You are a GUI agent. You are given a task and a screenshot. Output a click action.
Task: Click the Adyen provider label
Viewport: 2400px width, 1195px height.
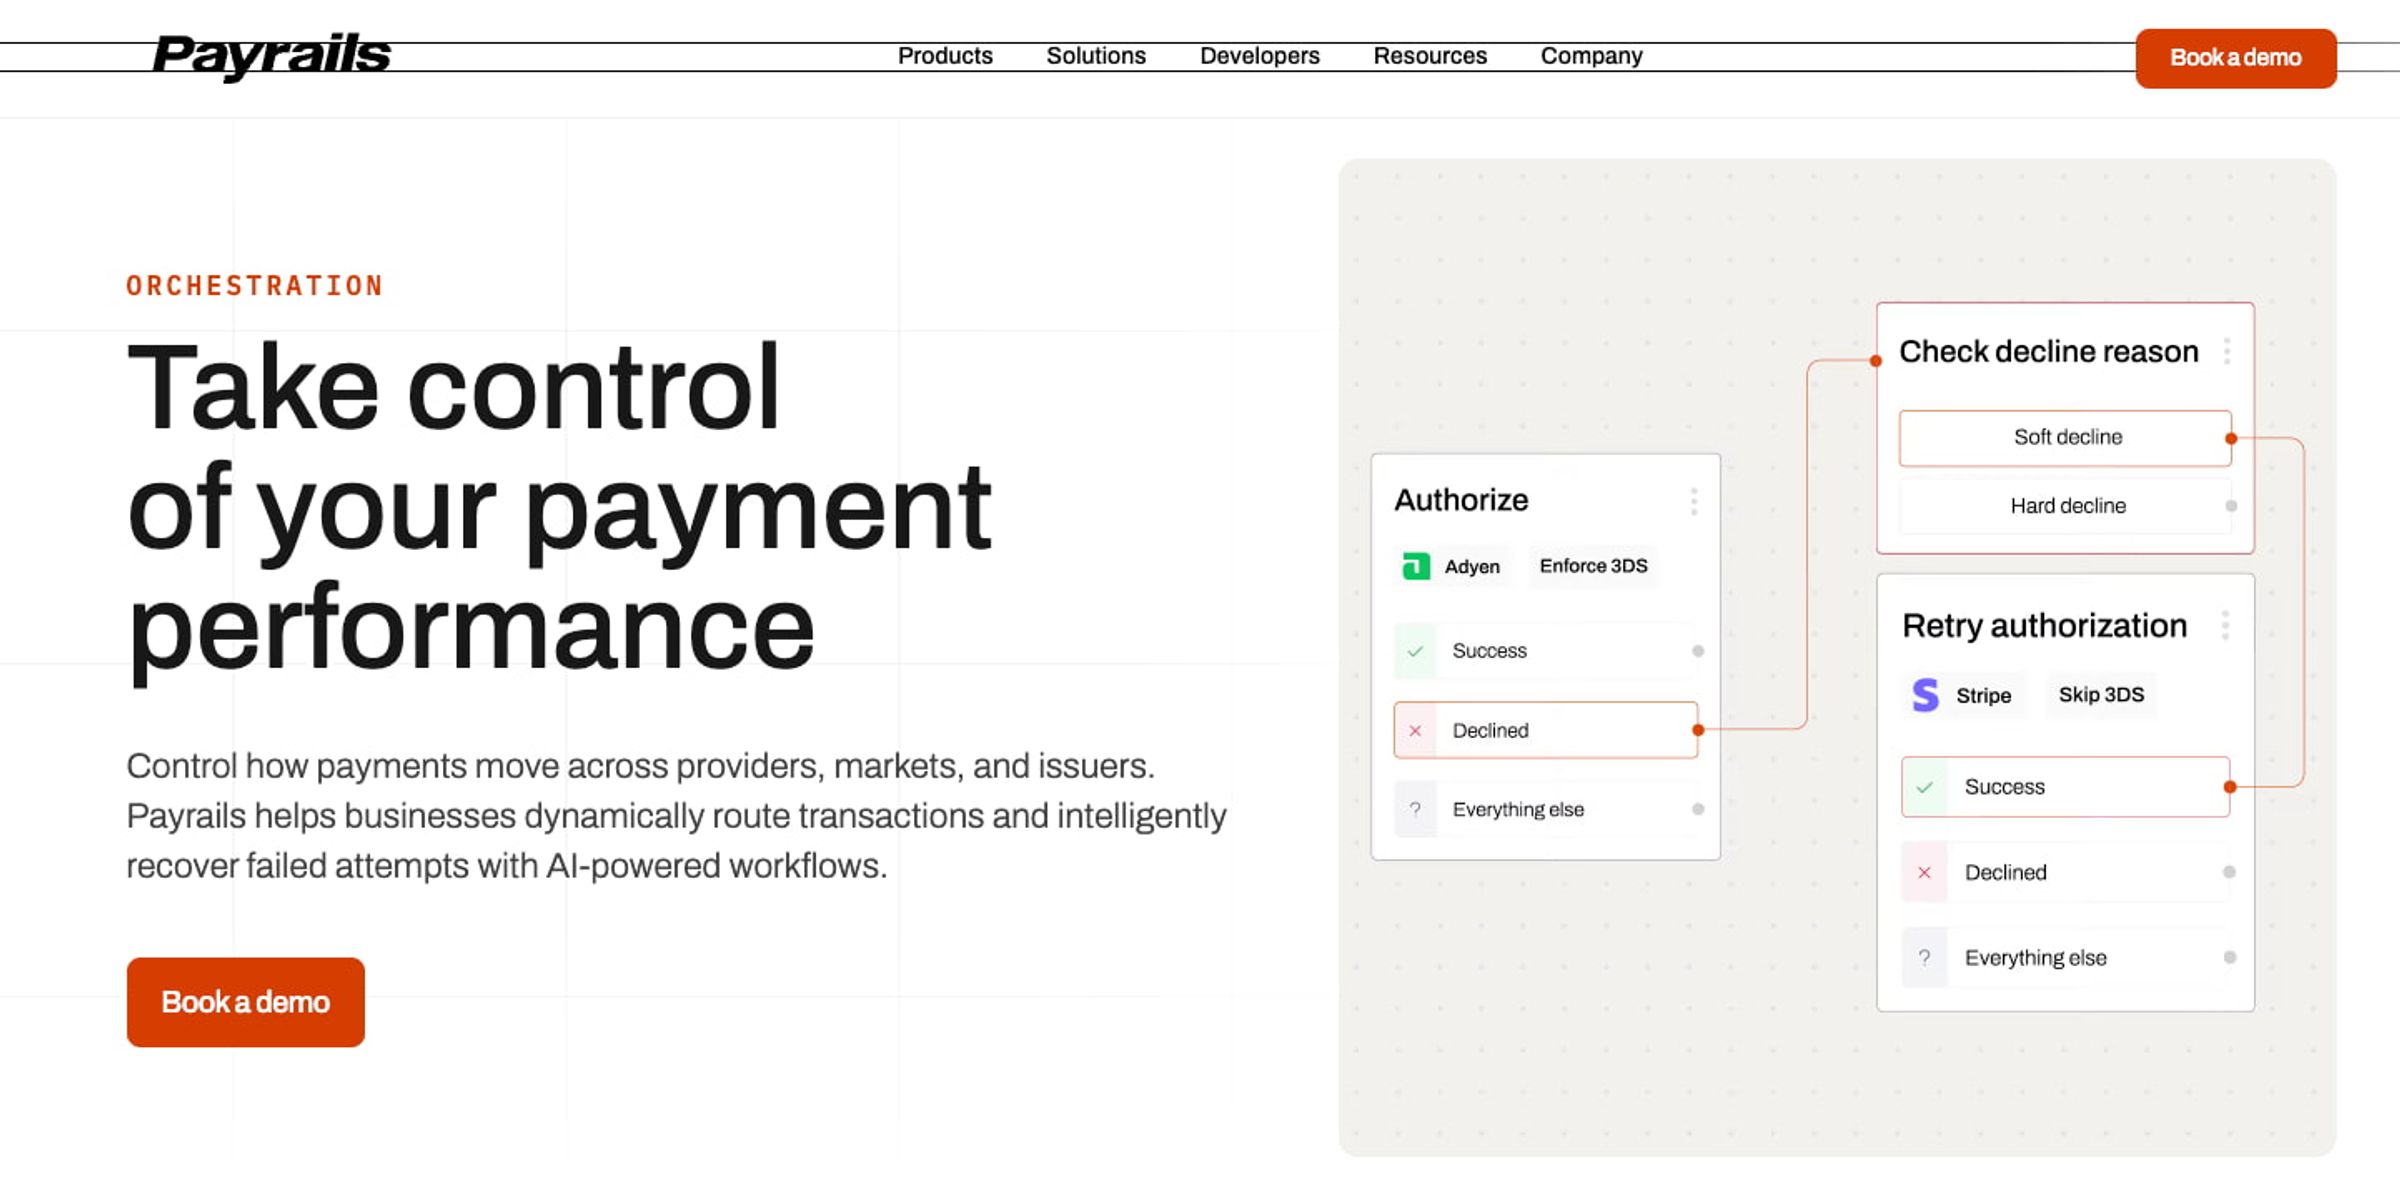point(1472,567)
